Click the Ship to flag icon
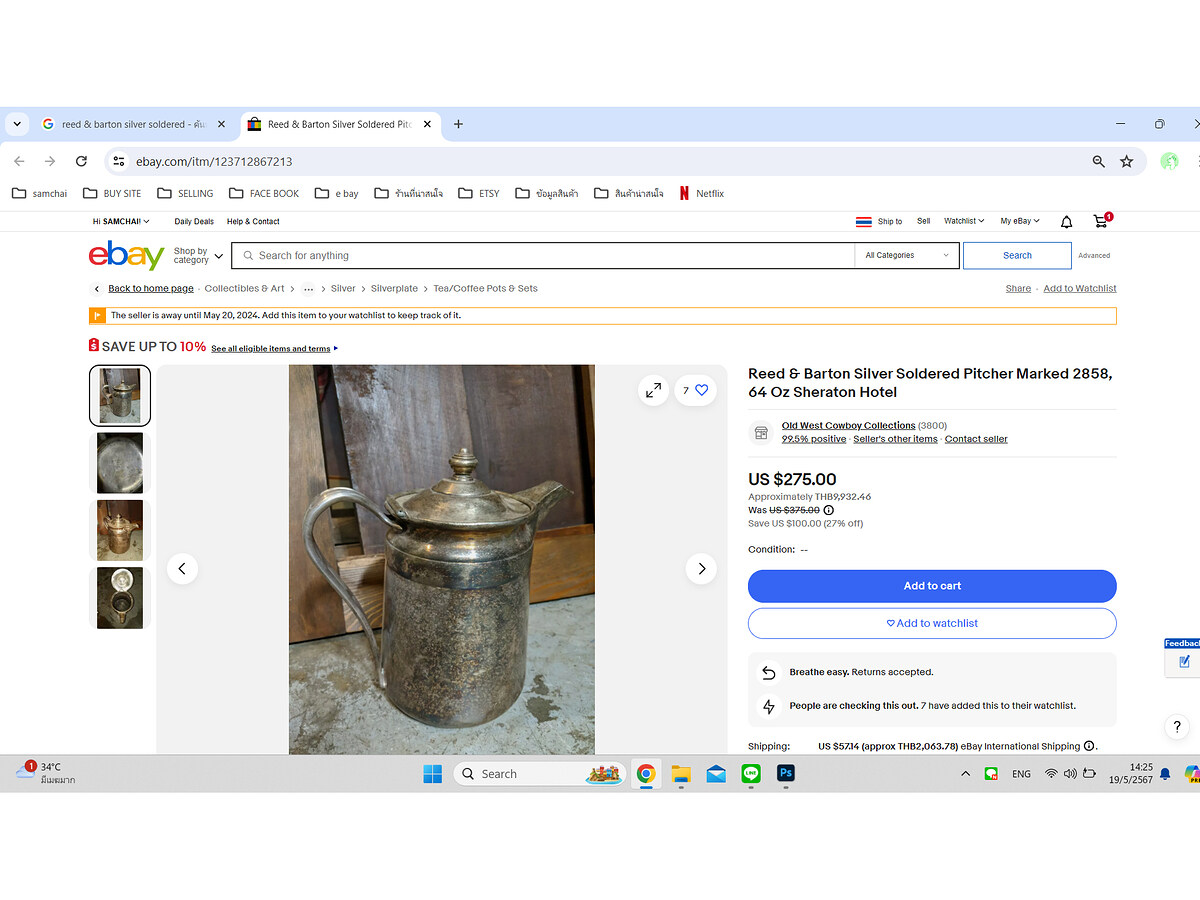The height and width of the screenshot is (900, 1200). 864,221
